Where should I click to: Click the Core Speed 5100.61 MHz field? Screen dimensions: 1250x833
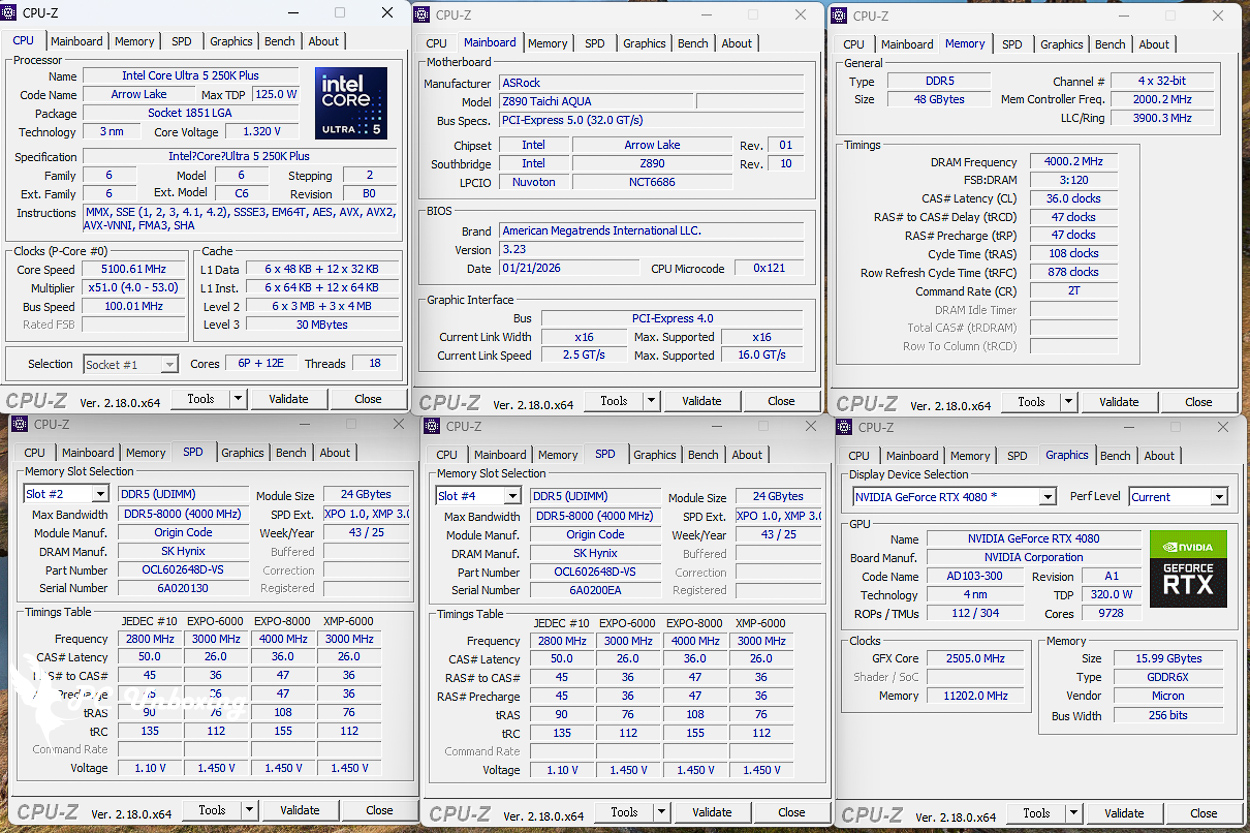click(x=133, y=269)
